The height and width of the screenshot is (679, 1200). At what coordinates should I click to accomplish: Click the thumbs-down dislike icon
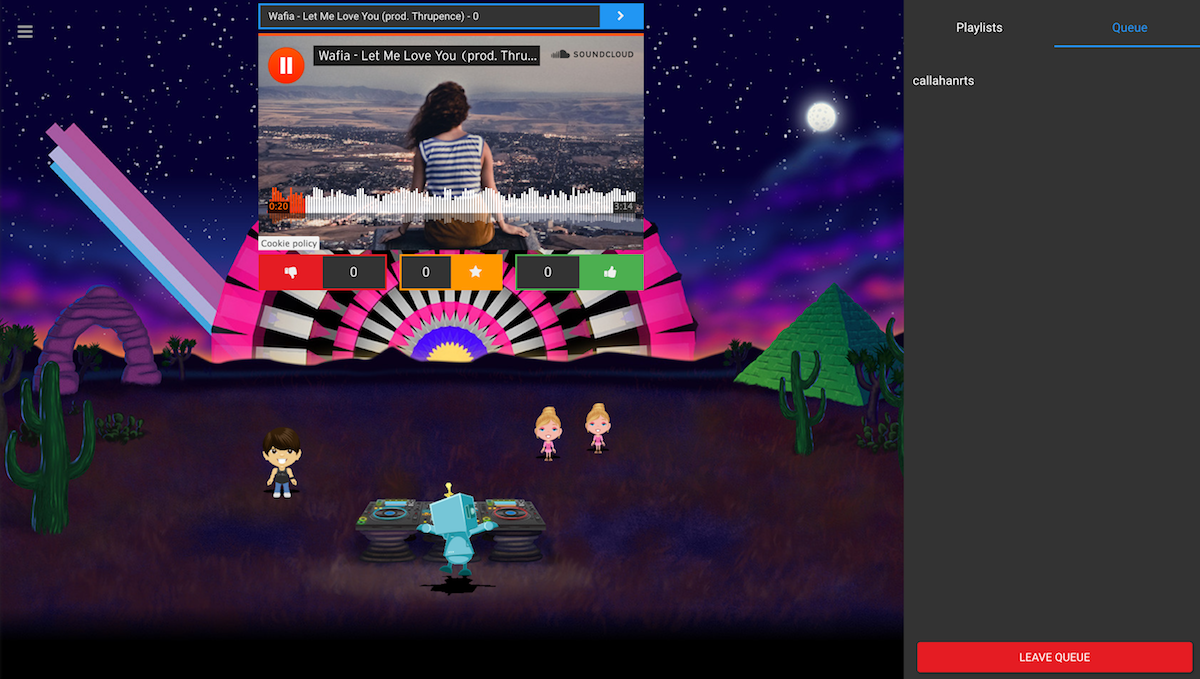(291, 272)
